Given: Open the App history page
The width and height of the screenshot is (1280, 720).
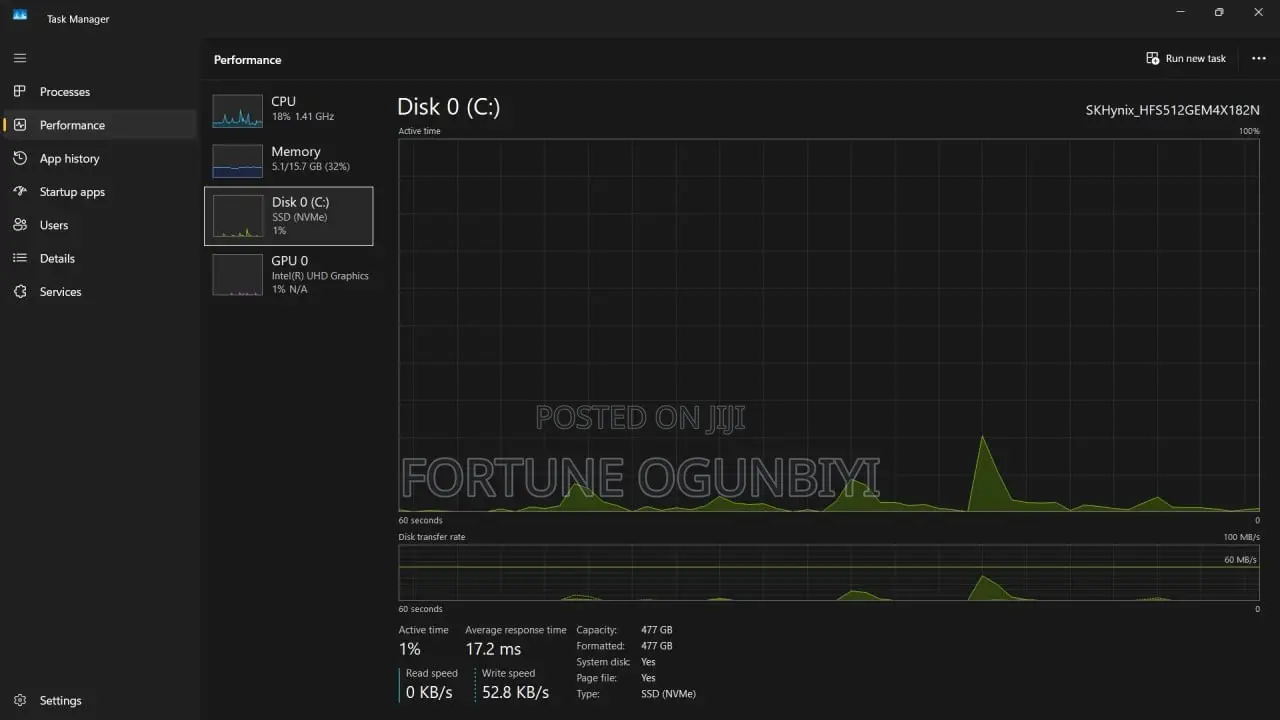Looking at the screenshot, I should [x=100, y=158].
